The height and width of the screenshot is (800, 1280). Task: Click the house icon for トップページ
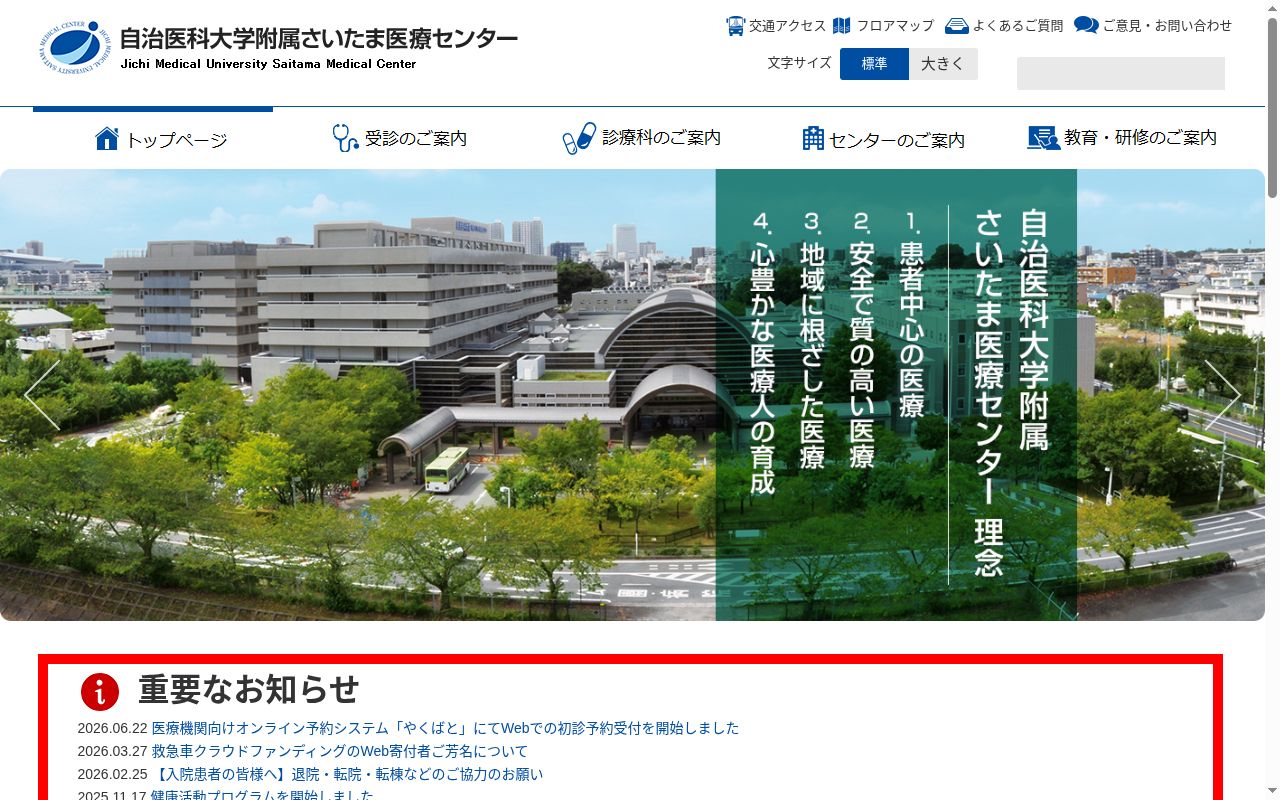point(107,138)
